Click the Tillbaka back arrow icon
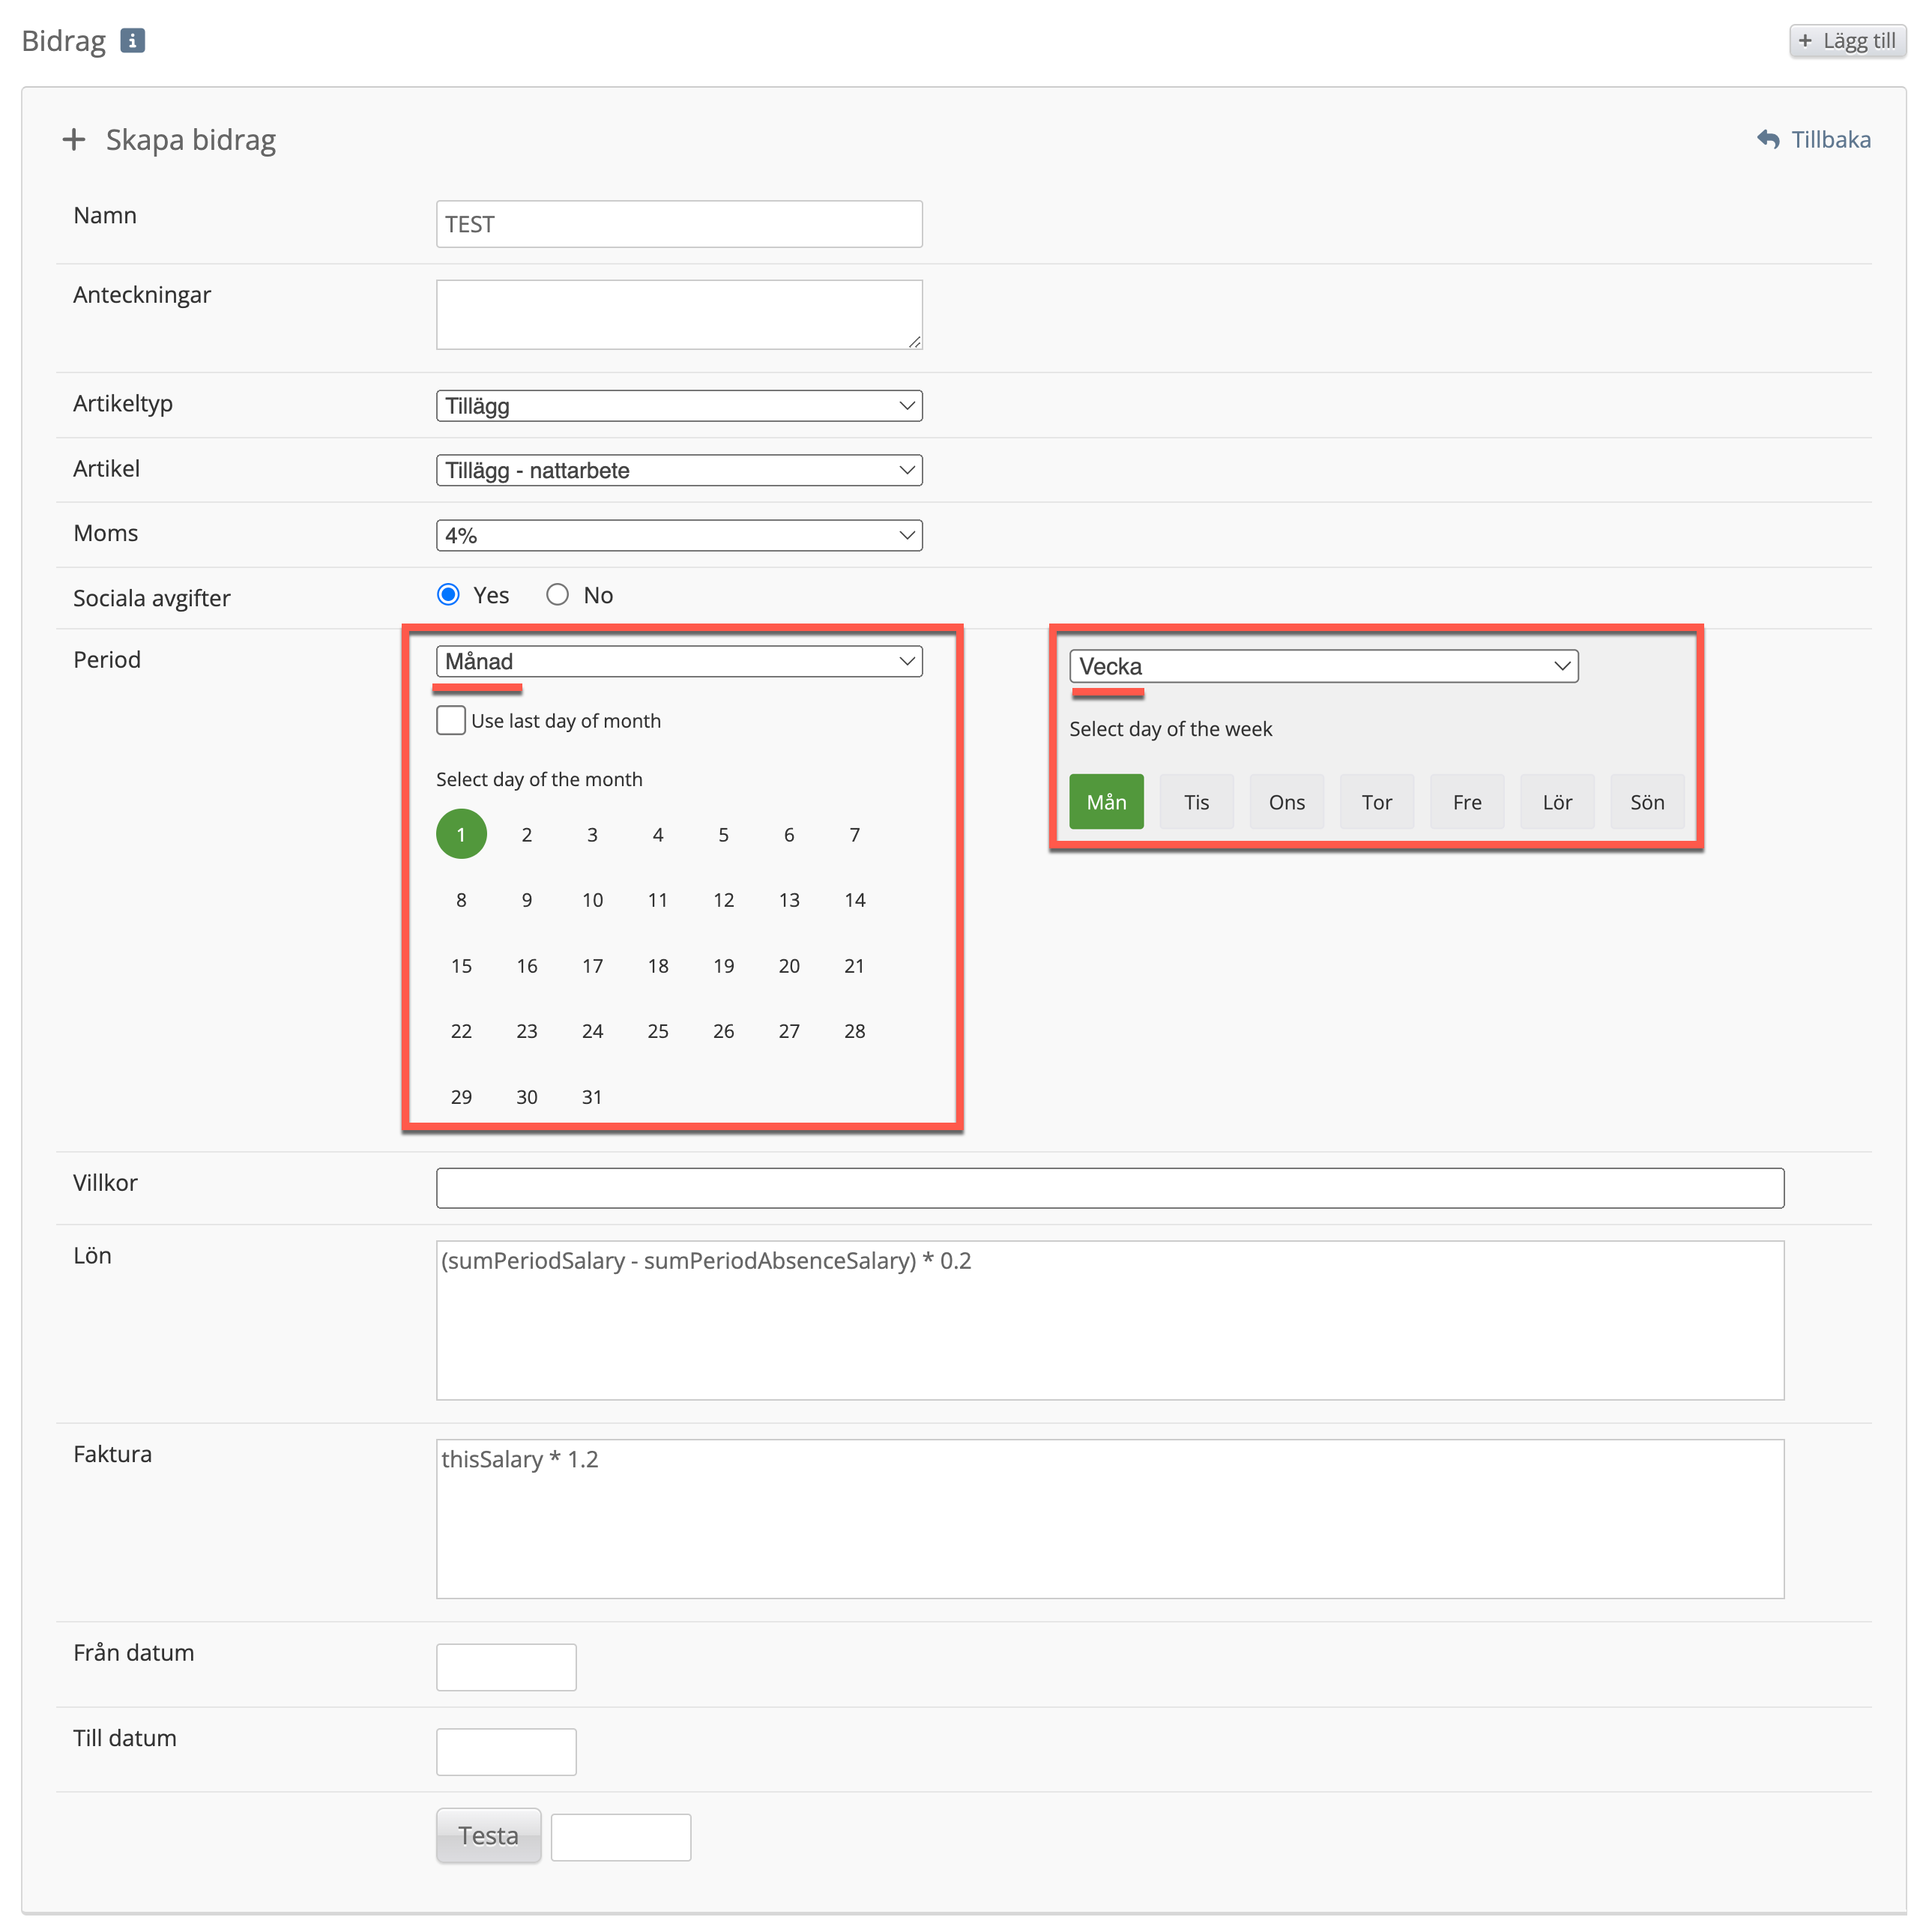 pos(1768,139)
